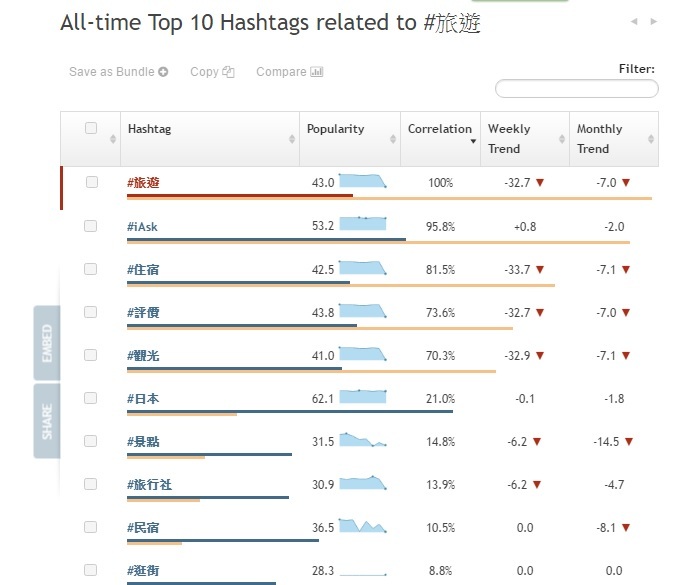Open the #旅行社 hashtag link
This screenshot has height=585, width=689.
[149, 484]
